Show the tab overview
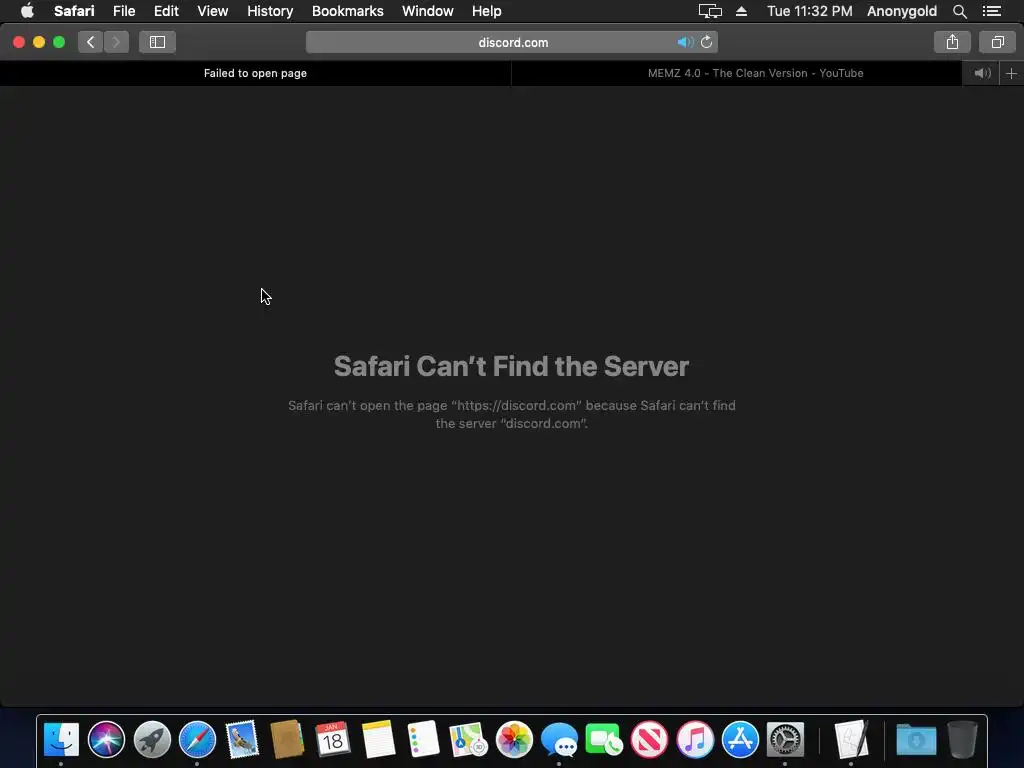Viewport: 1024px width, 768px height. (x=997, y=42)
